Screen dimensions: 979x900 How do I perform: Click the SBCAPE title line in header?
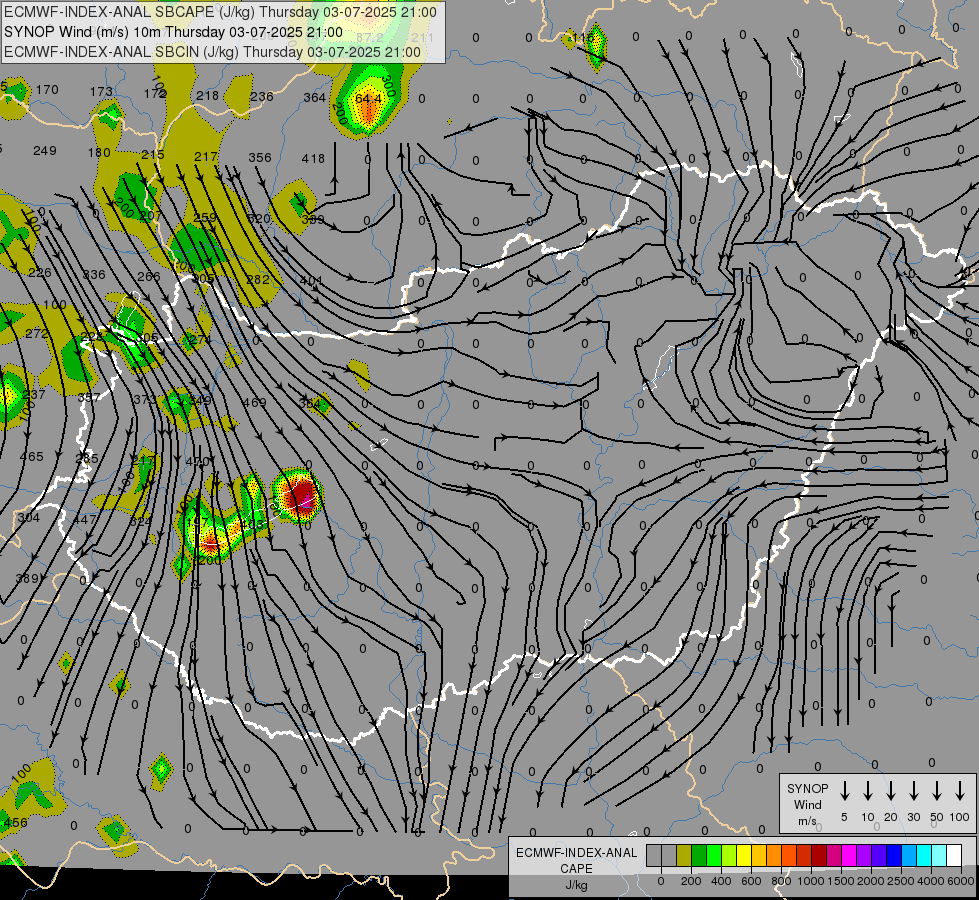(x=220, y=12)
